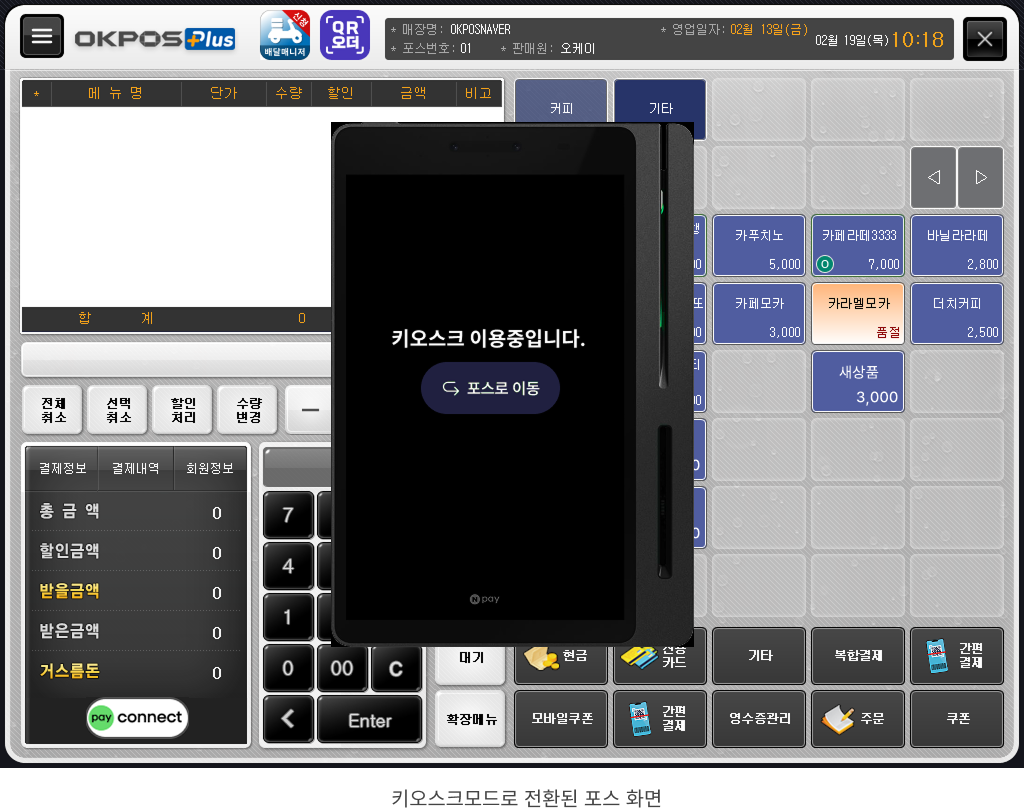Select cash payment with money icon
The width and height of the screenshot is (1024, 812).
561,656
